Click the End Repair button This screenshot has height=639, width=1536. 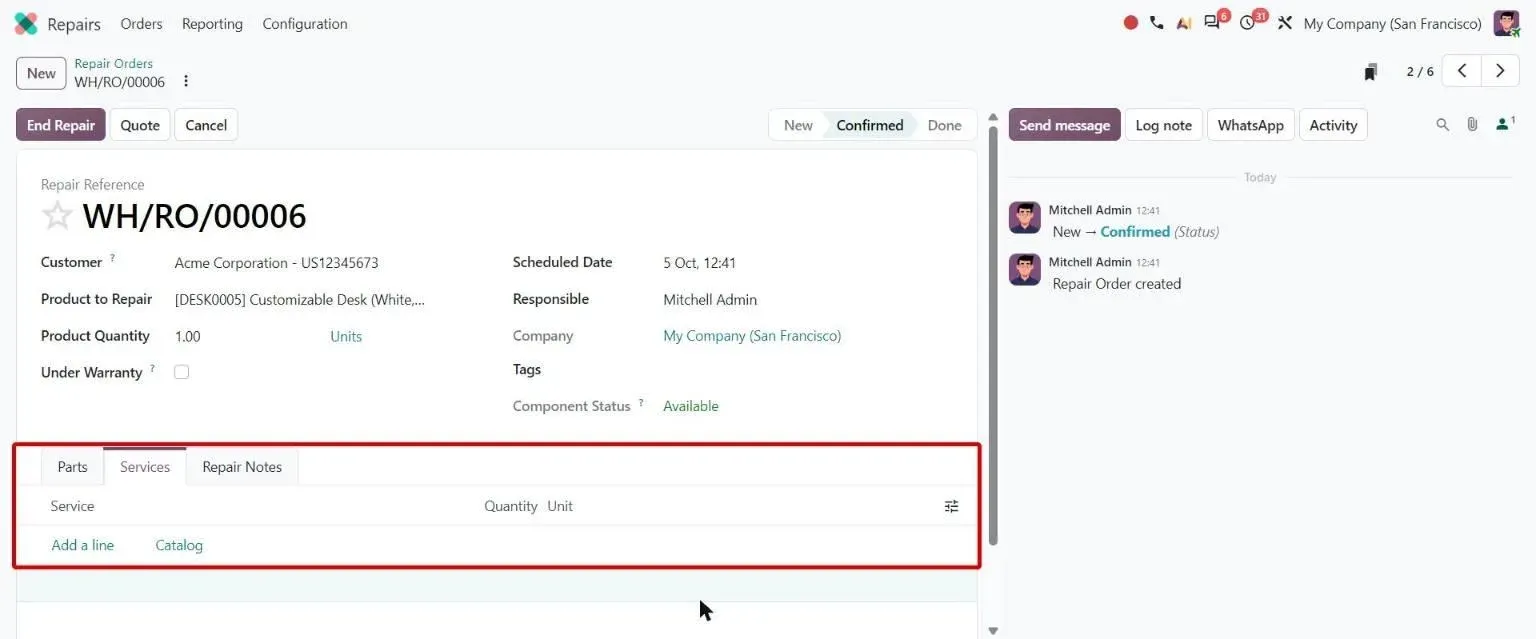(x=61, y=125)
